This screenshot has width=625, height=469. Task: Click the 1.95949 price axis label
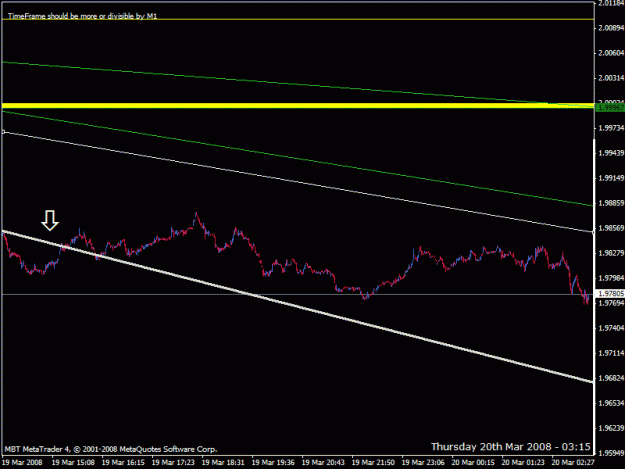[611, 453]
